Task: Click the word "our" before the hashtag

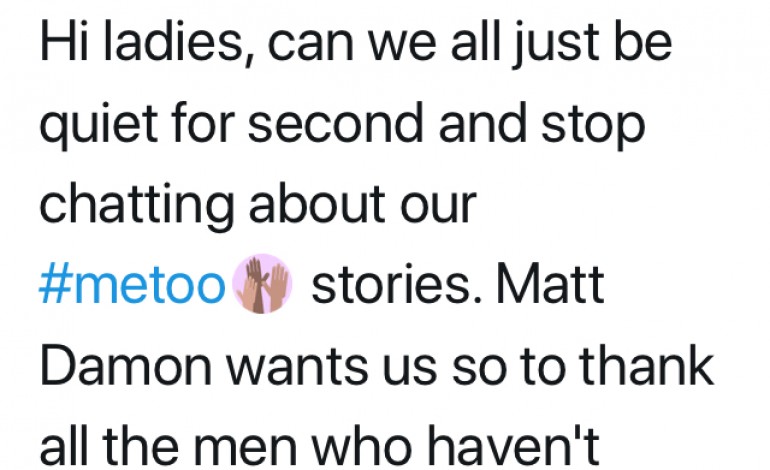Action: tap(438, 207)
